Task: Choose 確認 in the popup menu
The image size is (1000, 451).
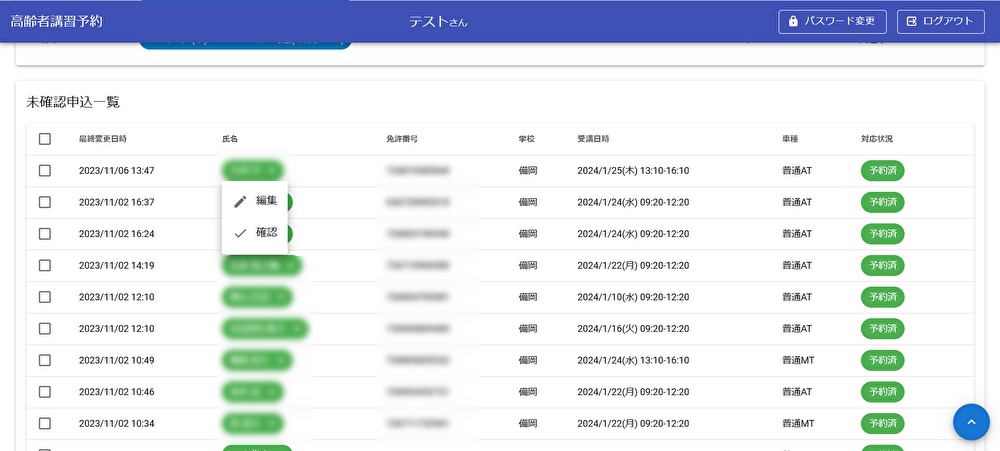Action: (254, 233)
